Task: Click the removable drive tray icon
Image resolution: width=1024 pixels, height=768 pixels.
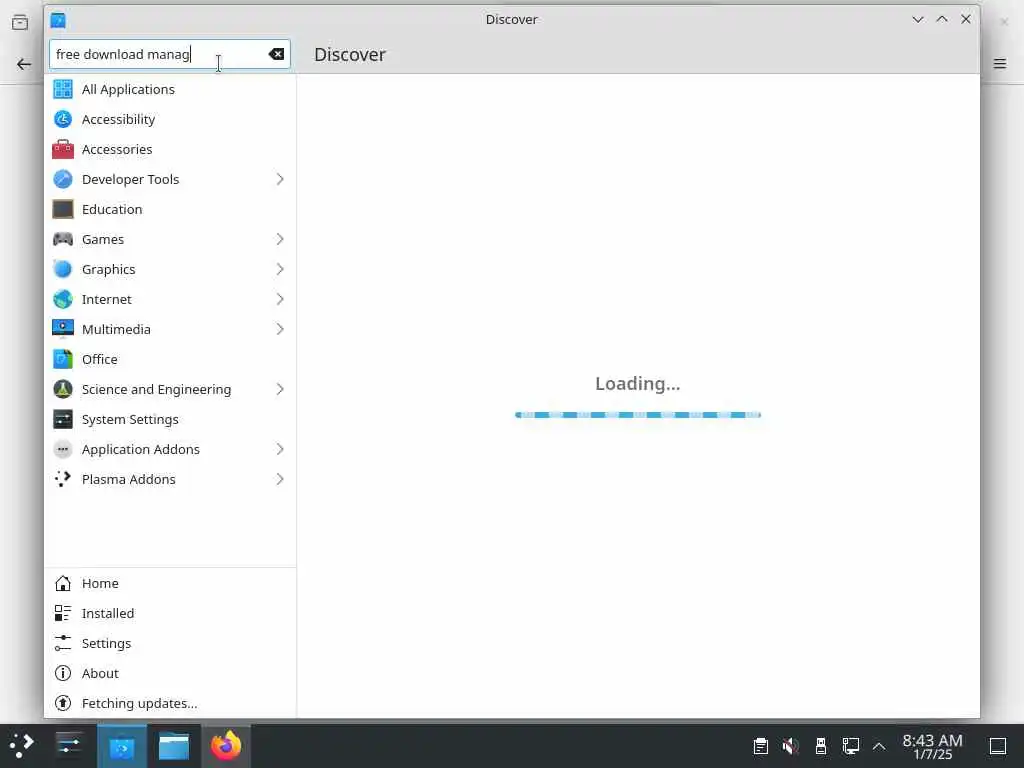Action: 821,746
